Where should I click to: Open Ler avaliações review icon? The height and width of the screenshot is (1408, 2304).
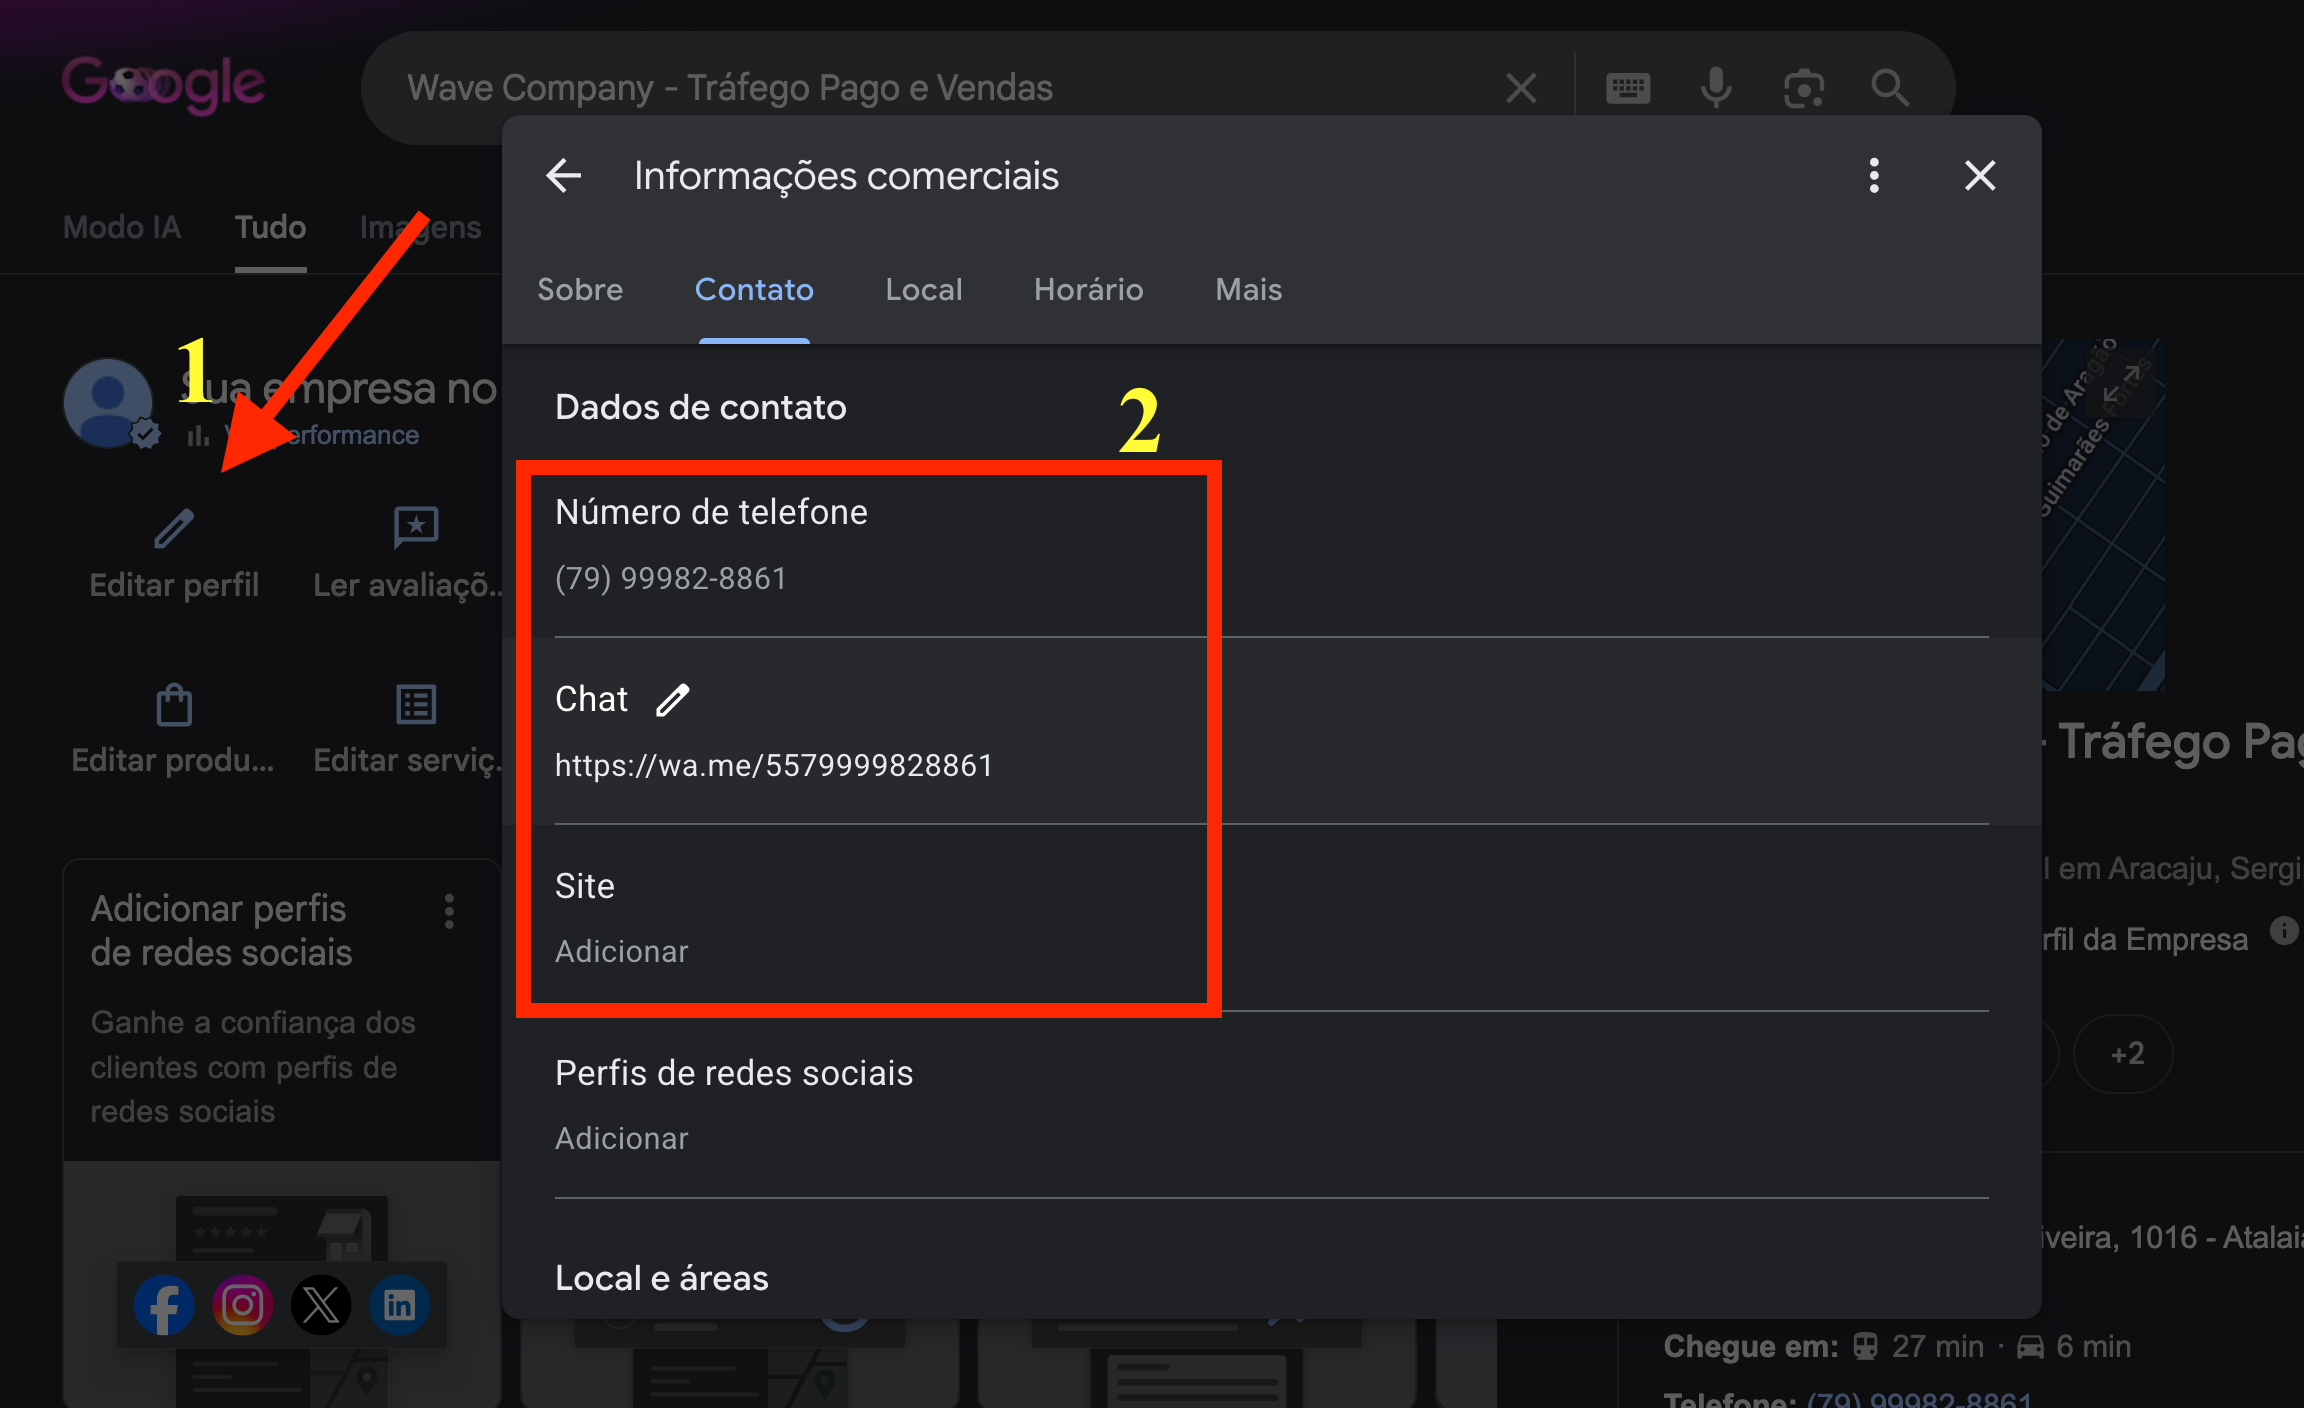click(x=416, y=527)
